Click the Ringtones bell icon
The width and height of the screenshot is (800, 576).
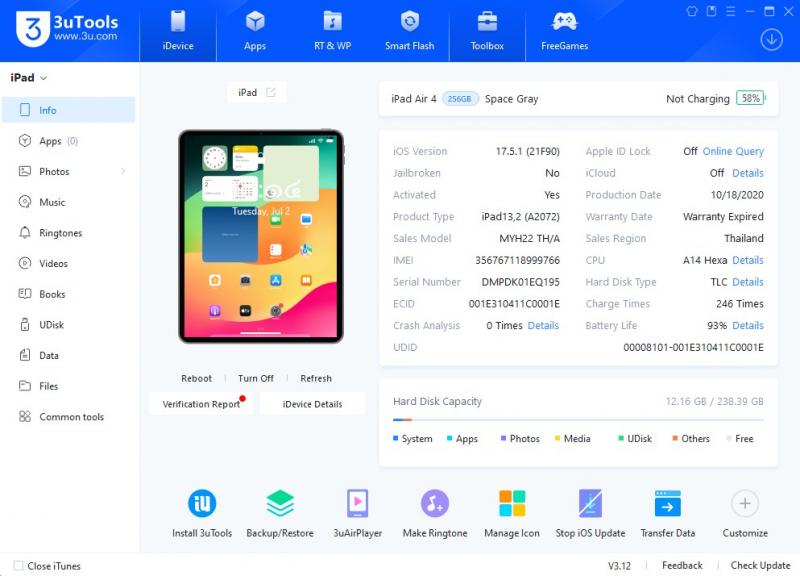point(24,233)
